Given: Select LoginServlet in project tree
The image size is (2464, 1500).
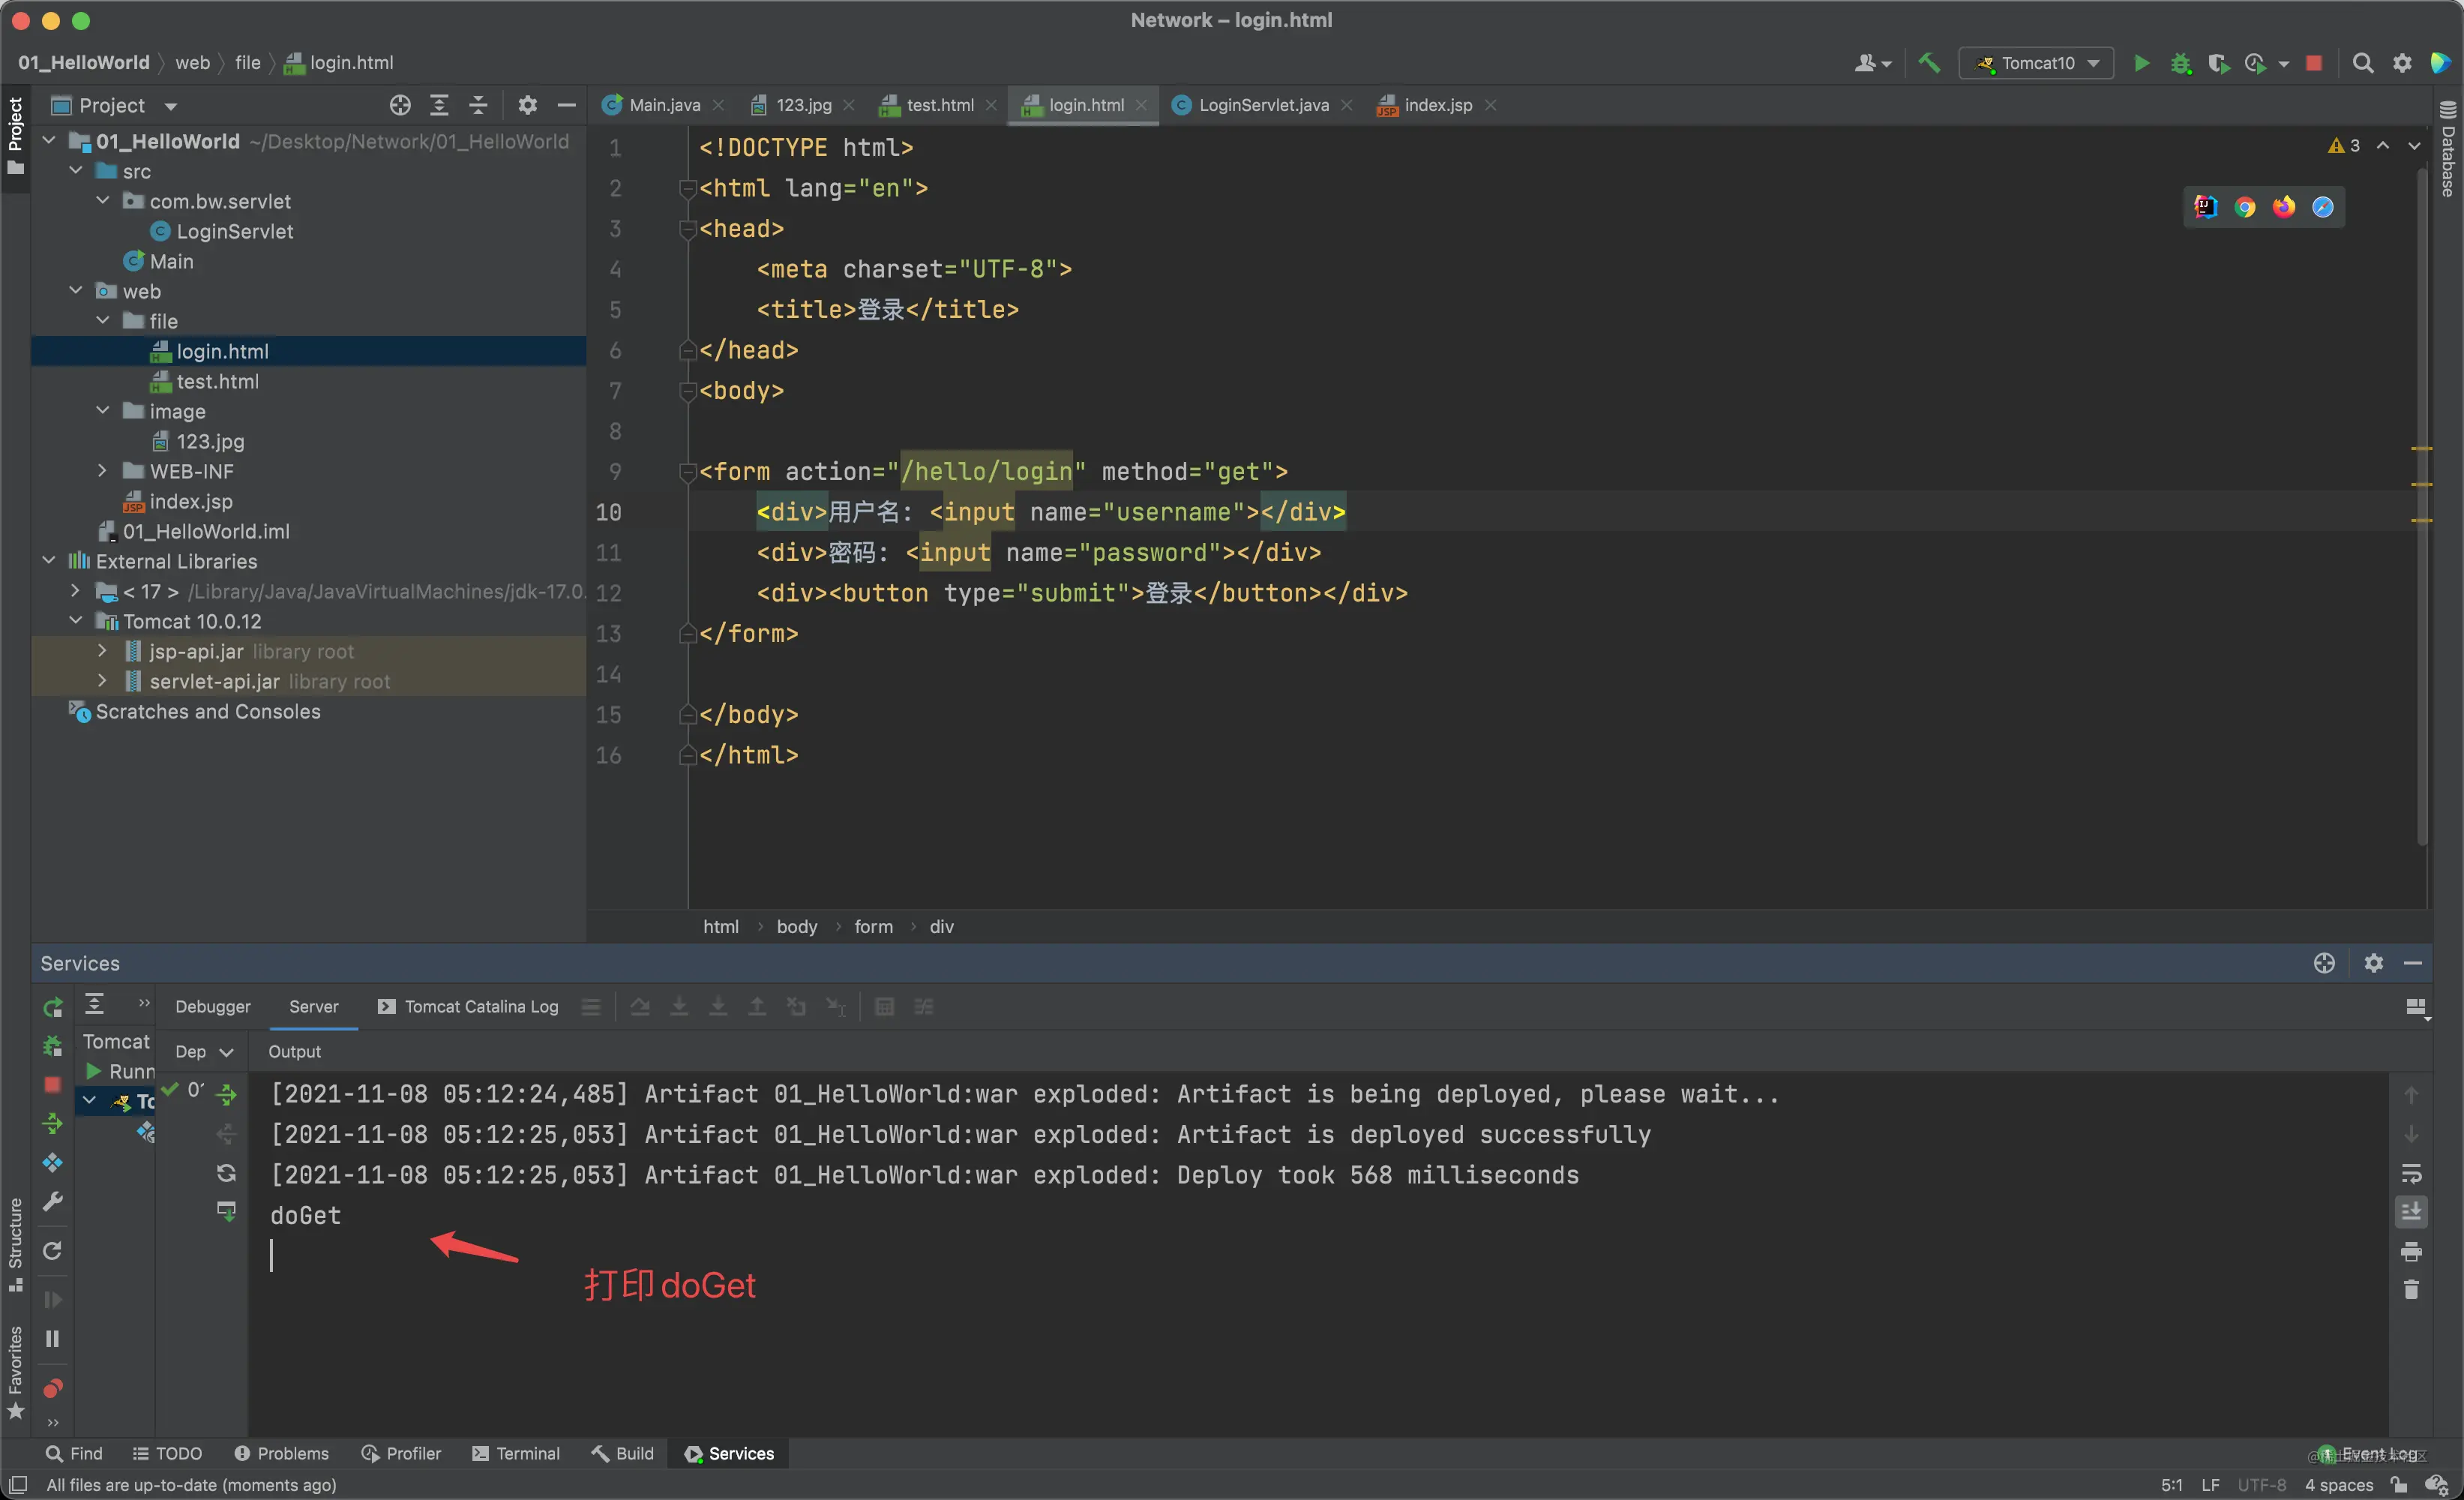Looking at the screenshot, I should tap(234, 231).
